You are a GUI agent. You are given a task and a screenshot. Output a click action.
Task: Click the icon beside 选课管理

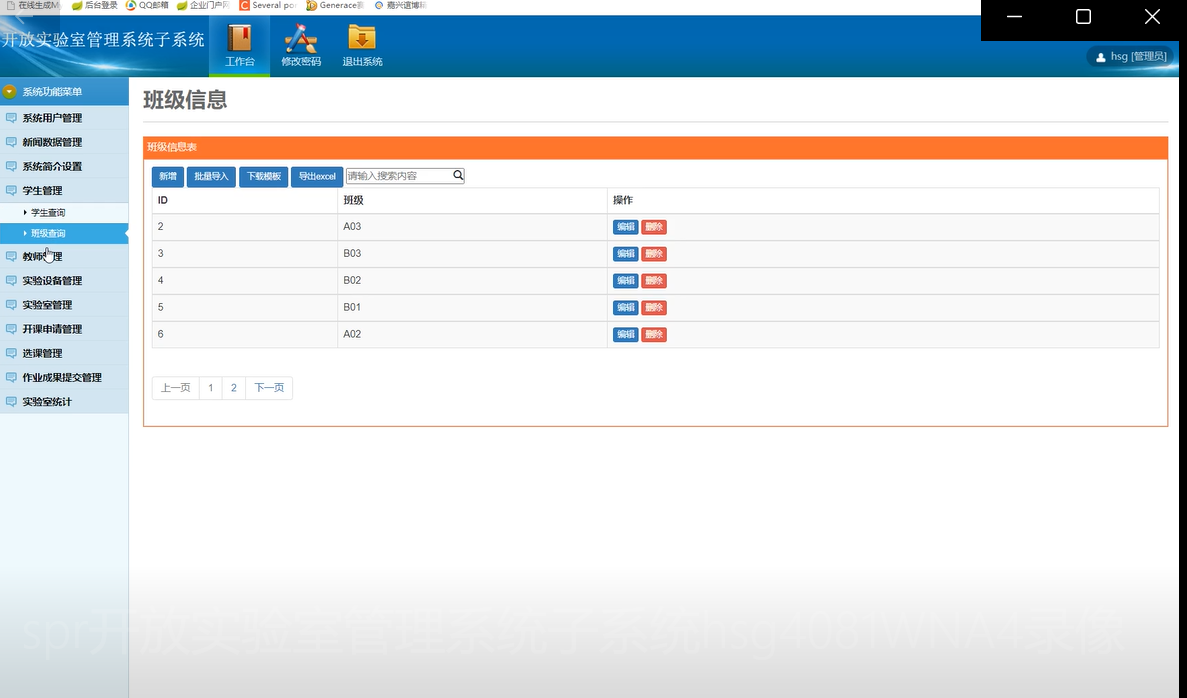tap(11, 354)
